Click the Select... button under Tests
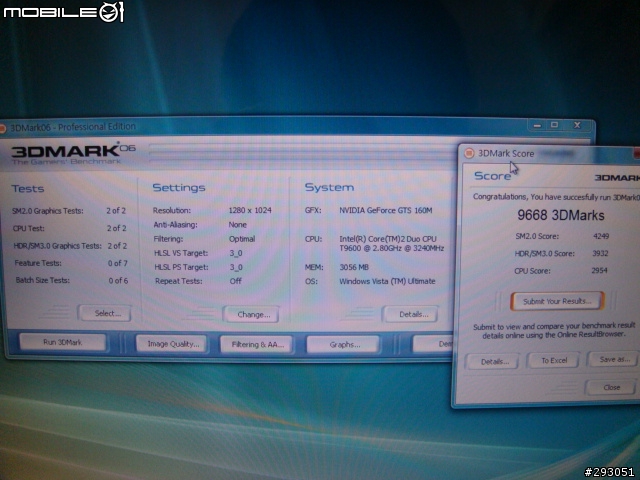The width and height of the screenshot is (640, 480). pyautogui.click(x=105, y=313)
